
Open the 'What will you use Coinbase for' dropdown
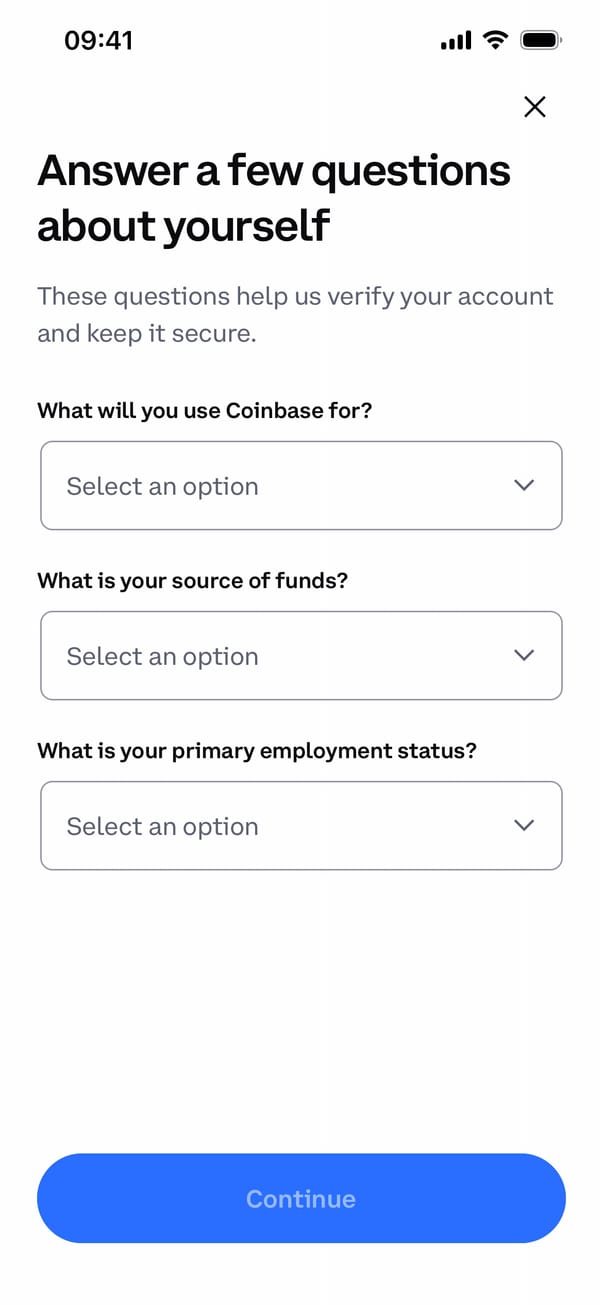tap(300, 485)
